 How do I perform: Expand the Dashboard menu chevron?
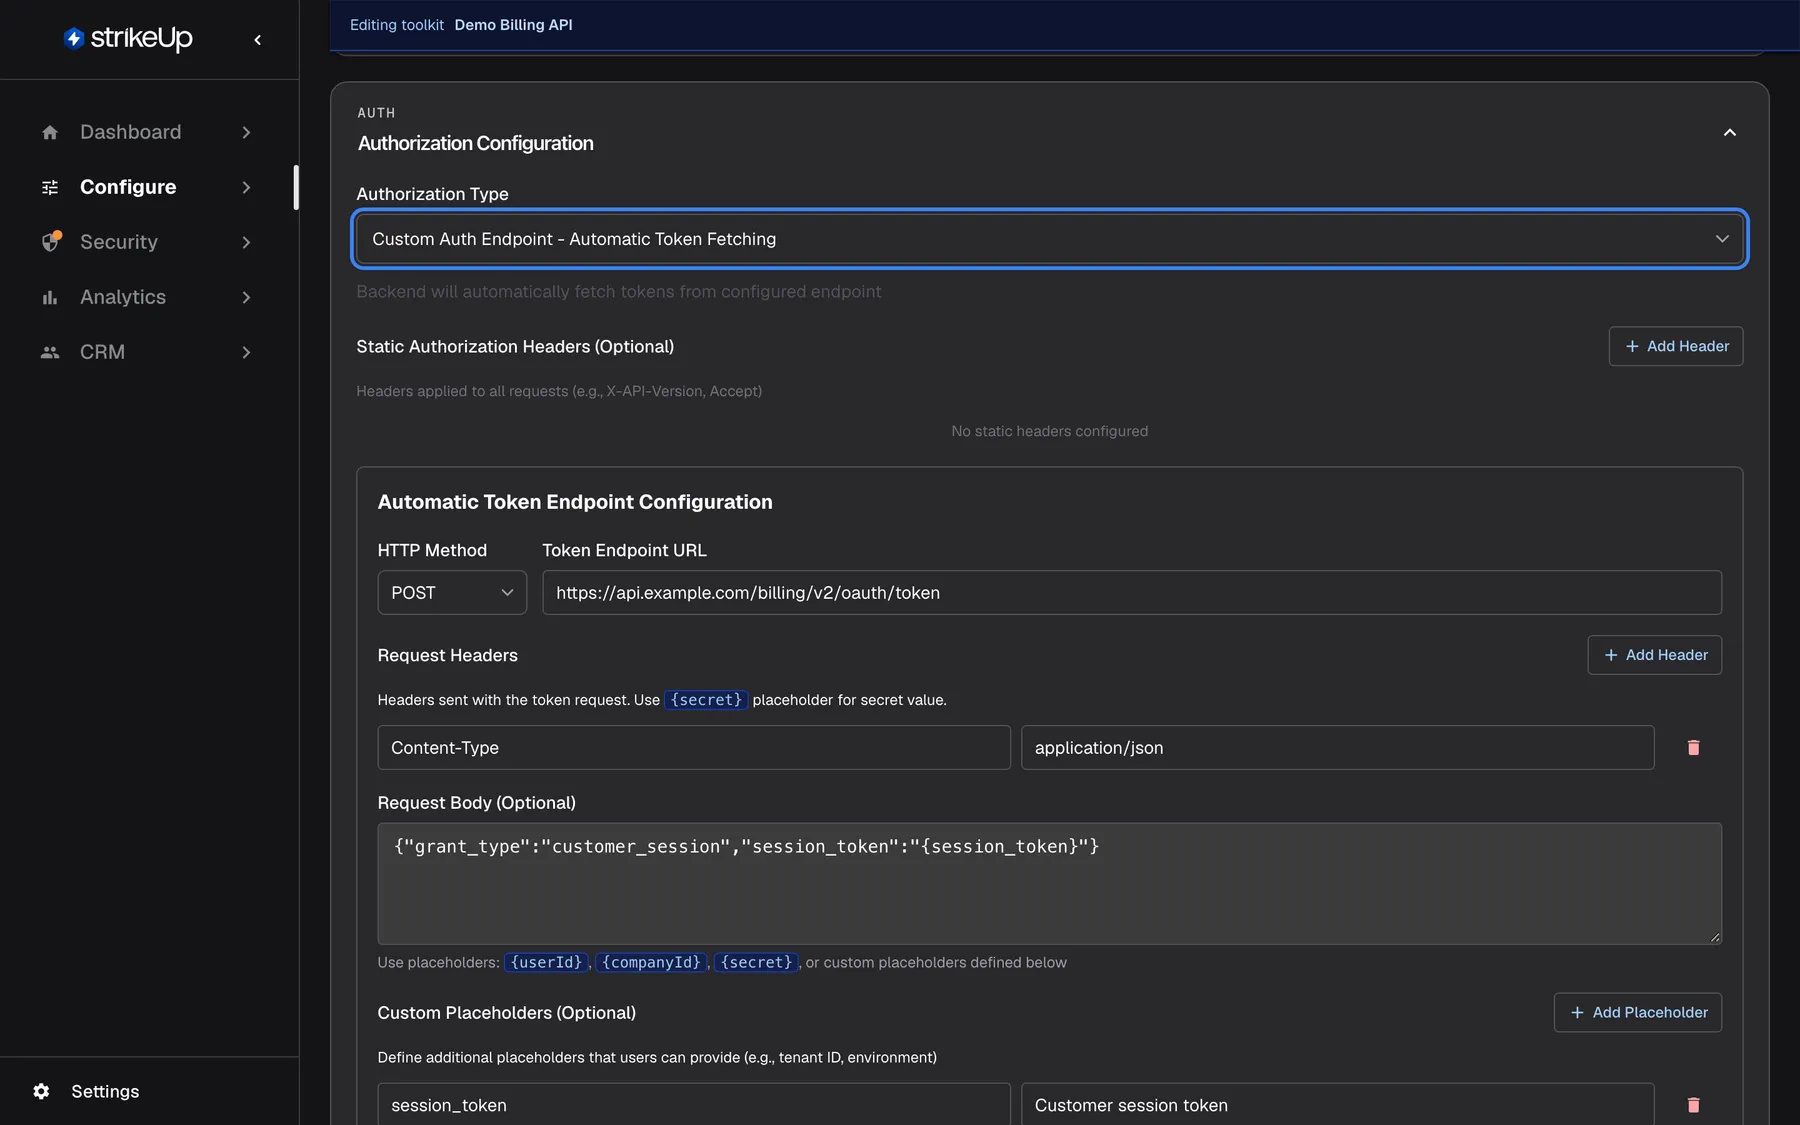click(246, 132)
